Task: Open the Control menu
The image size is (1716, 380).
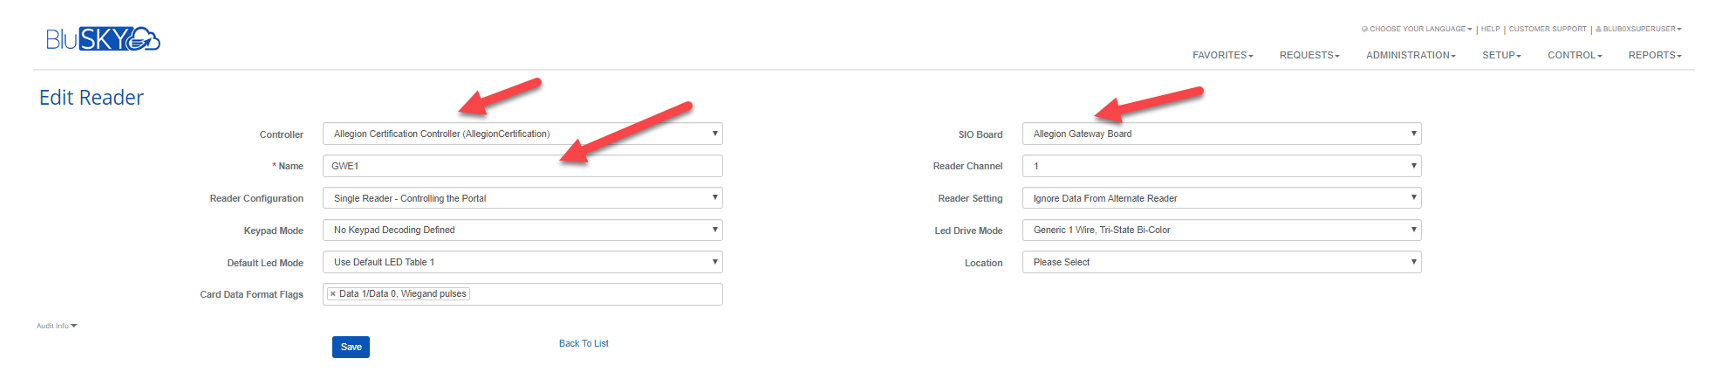Action: pyautogui.click(x=1574, y=55)
